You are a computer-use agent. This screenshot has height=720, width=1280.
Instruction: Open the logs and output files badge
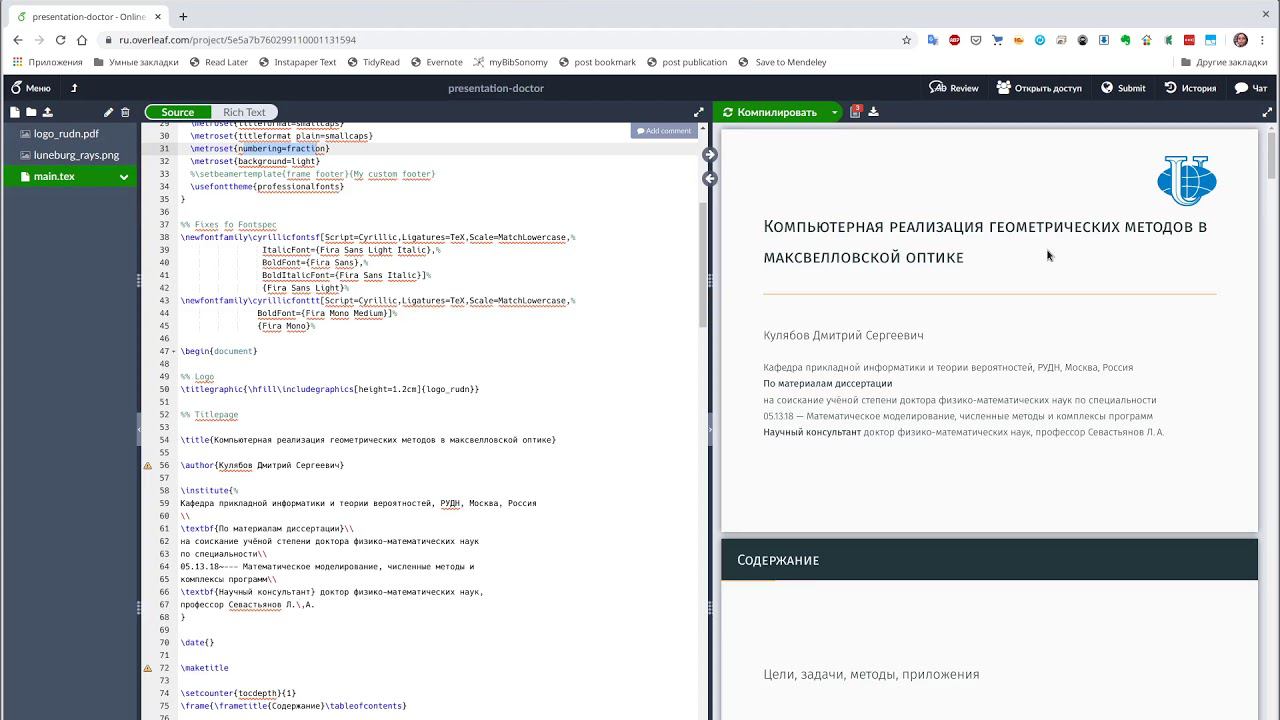(855, 111)
